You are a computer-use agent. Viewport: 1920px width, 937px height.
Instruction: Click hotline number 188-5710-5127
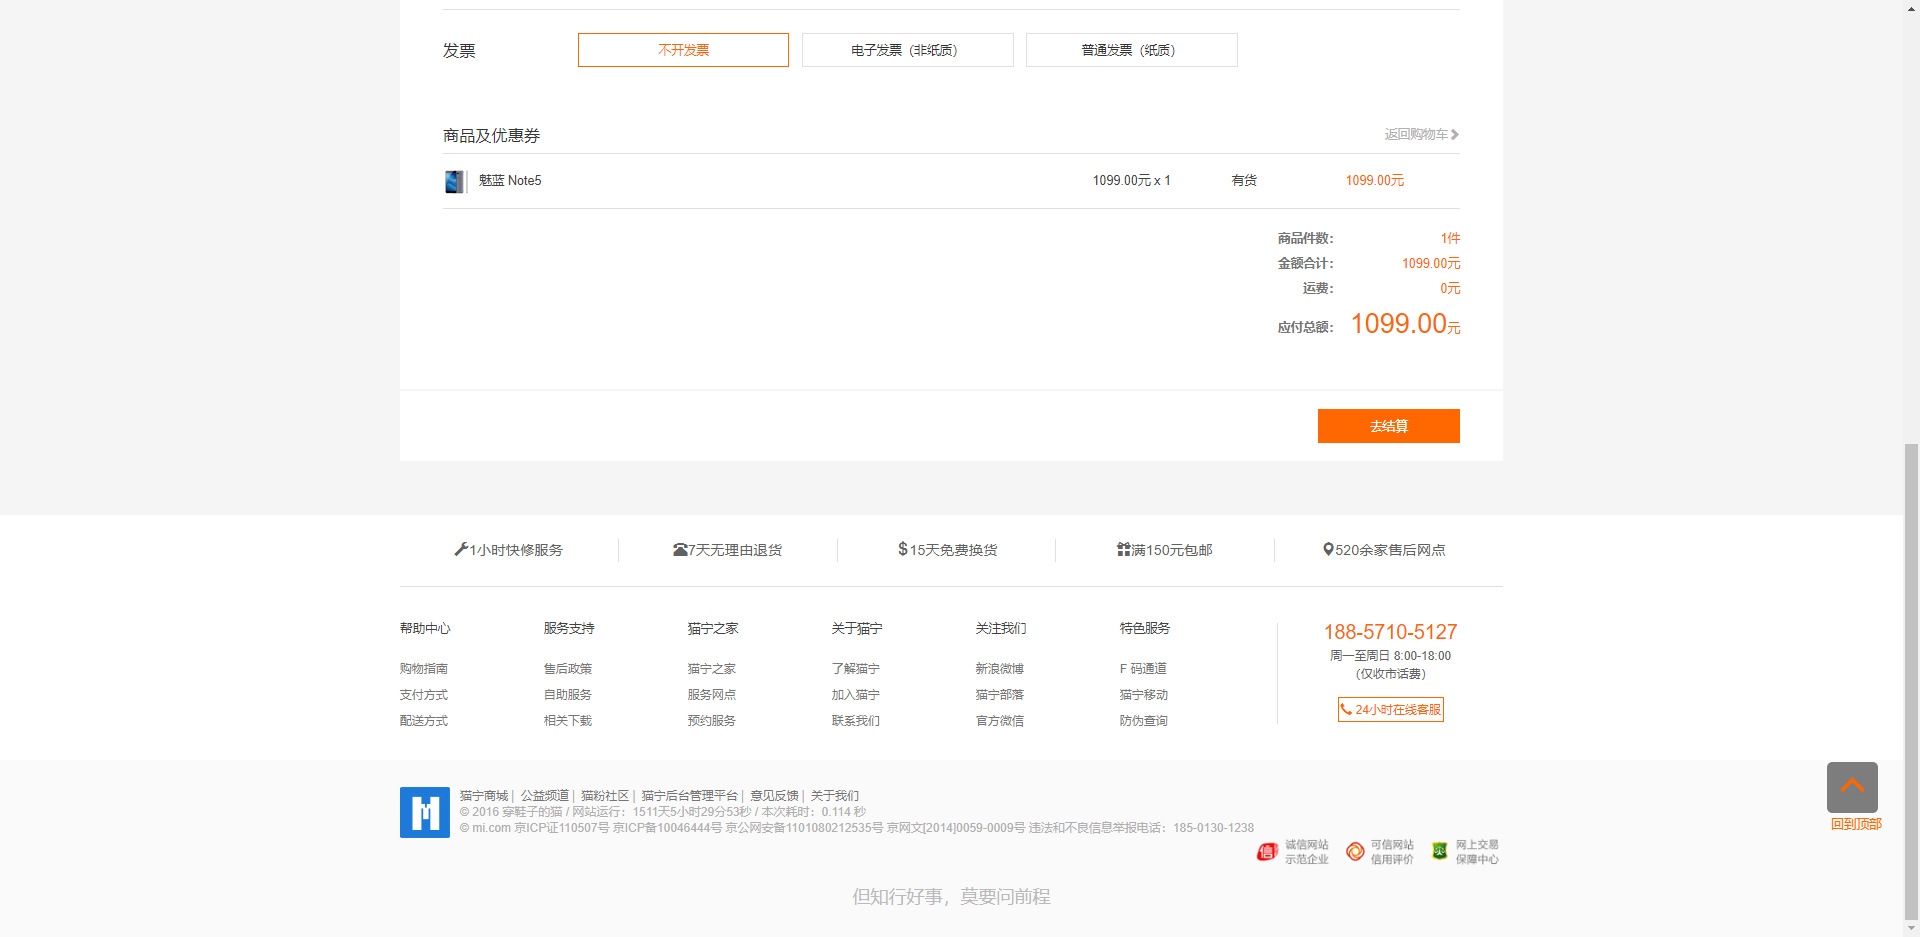1390,632
